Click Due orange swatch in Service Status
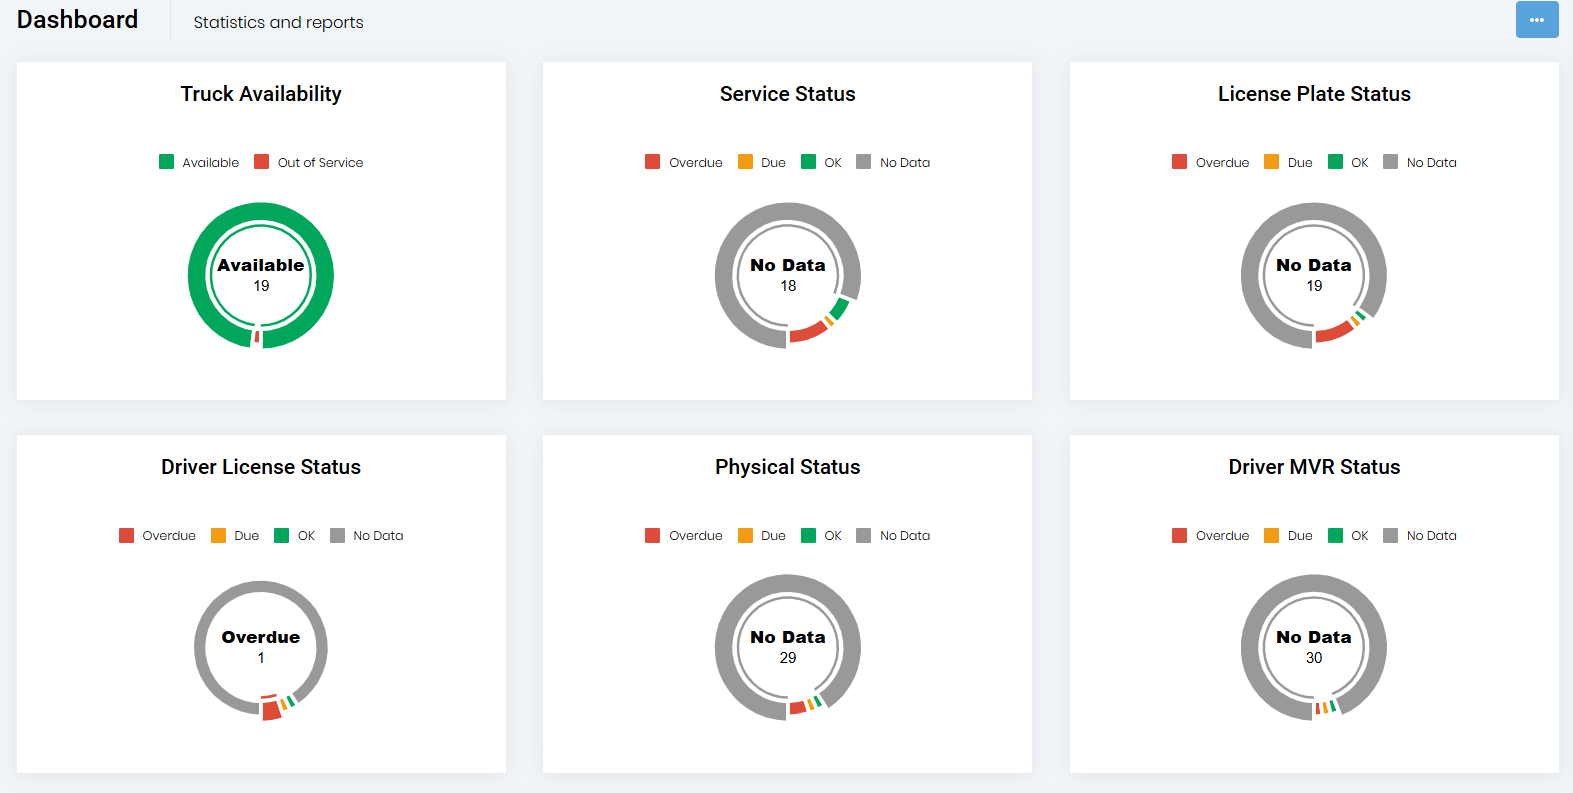This screenshot has height=793, width=1573. tap(745, 162)
